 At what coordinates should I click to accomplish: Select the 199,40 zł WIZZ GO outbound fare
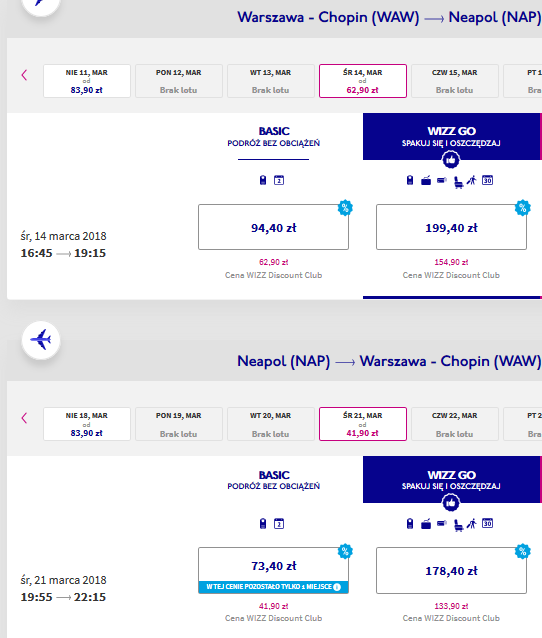(x=451, y=227)
